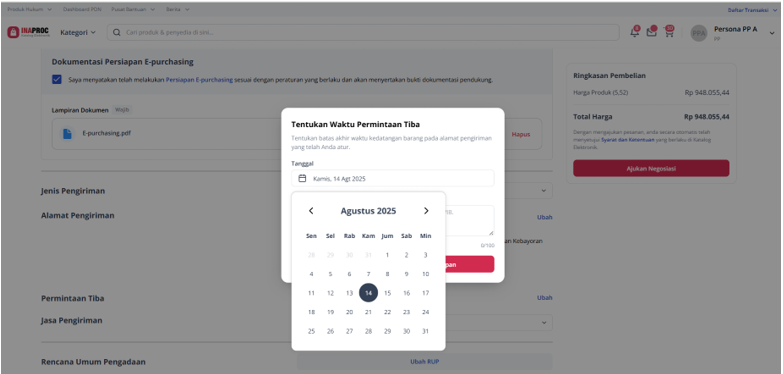Viewport: 783px width, 374px height.
Task: Click the calendar icon in Tanggal field
Action: 302,178
